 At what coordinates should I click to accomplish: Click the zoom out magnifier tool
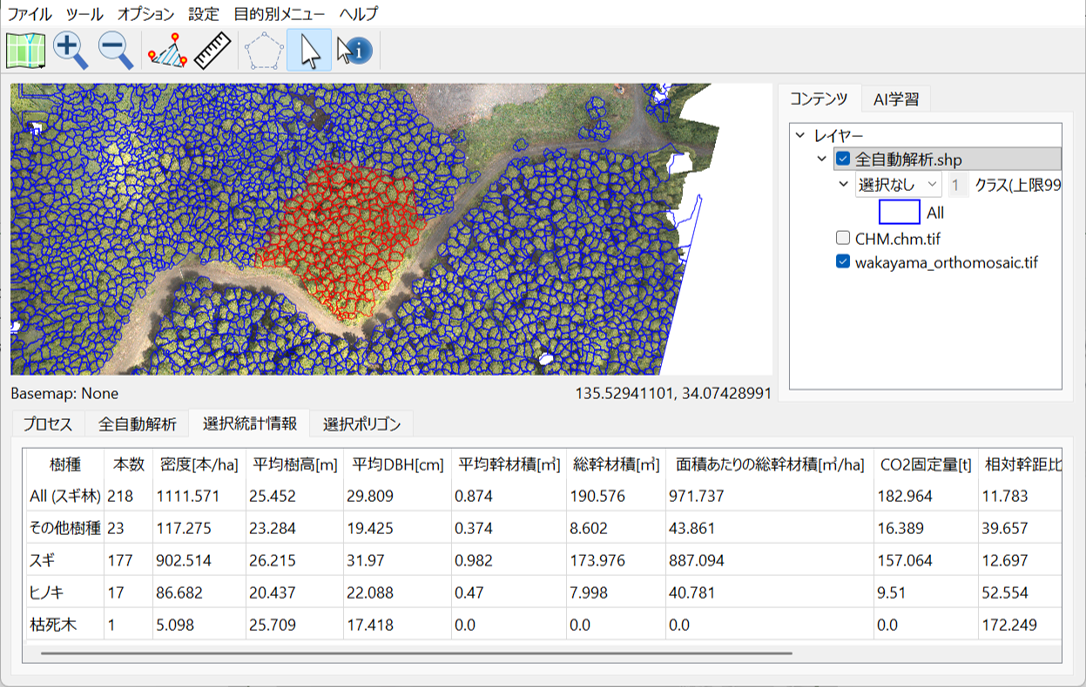coord(116,50)
